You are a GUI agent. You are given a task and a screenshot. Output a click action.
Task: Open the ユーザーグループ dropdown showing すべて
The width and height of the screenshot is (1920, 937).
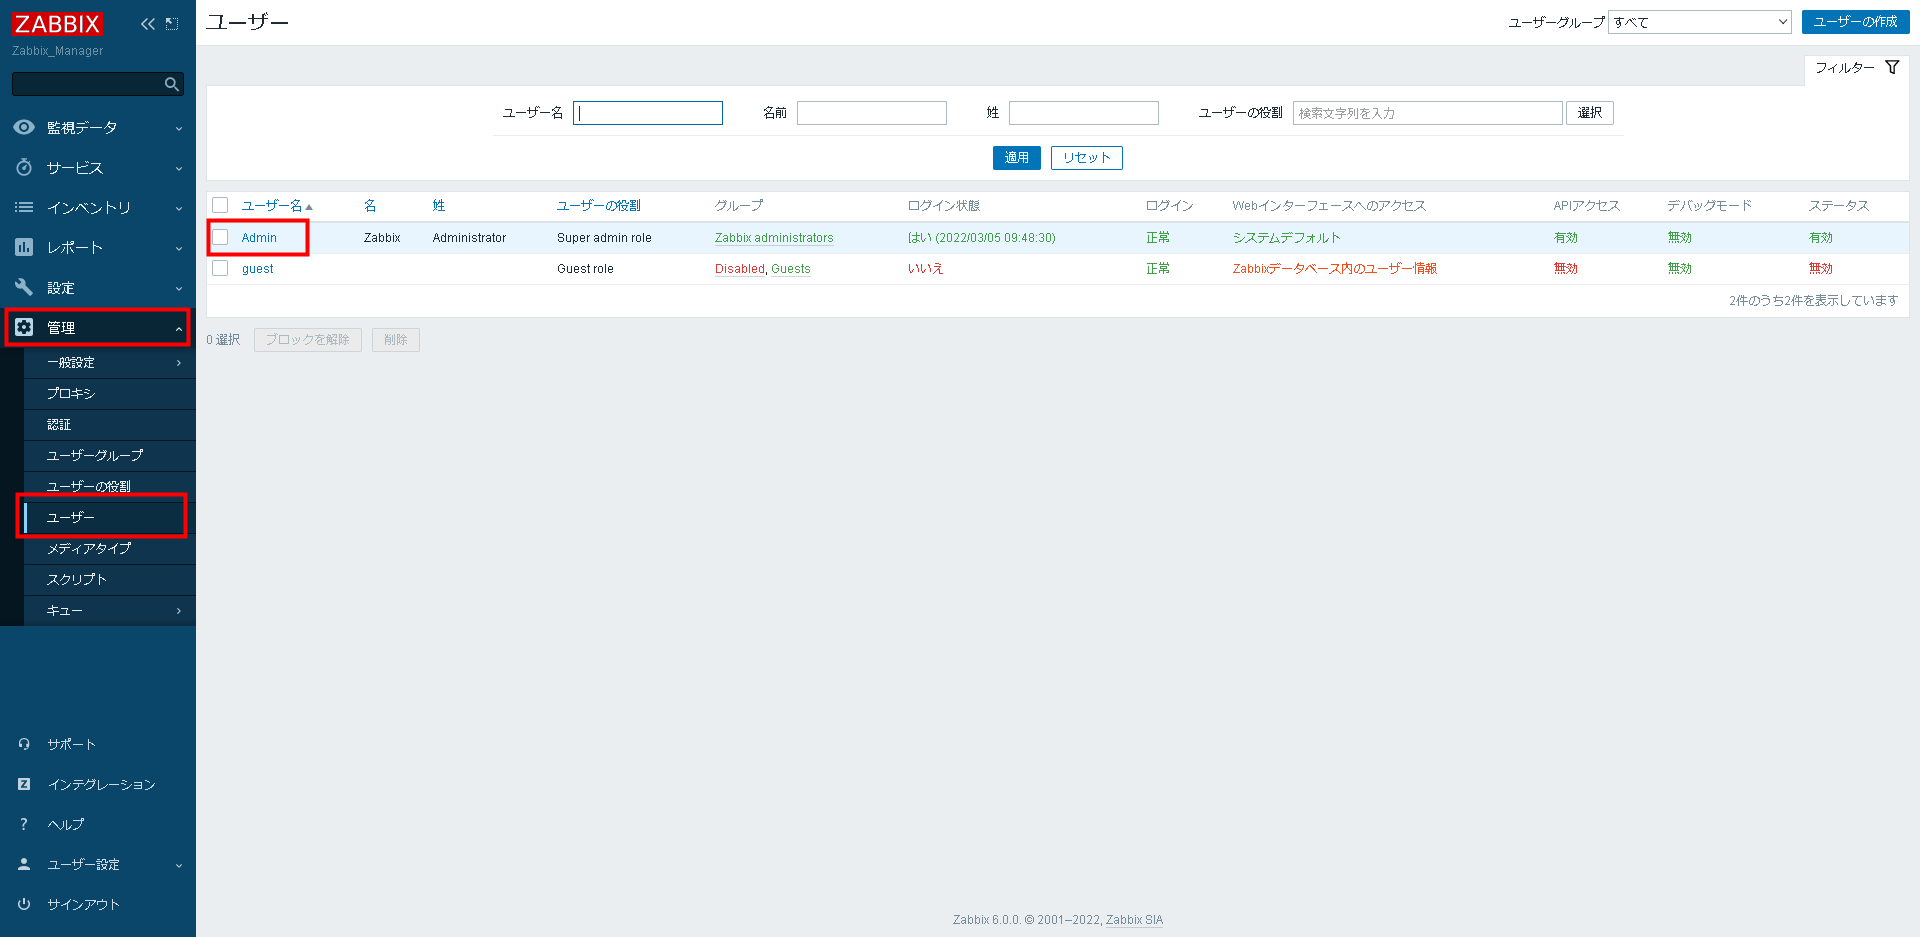[x=1698, y=21]
